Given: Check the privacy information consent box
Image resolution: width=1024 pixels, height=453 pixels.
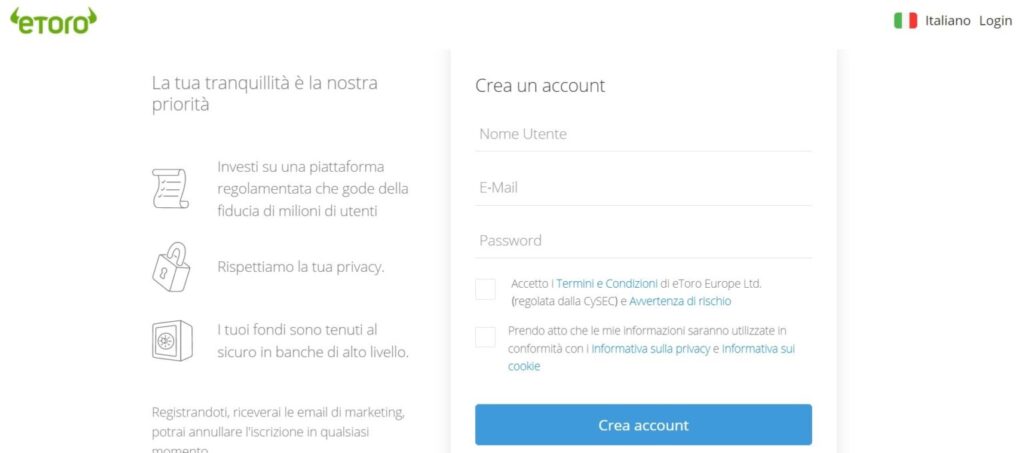Looking at the screenshot, I should pos(485,338).
